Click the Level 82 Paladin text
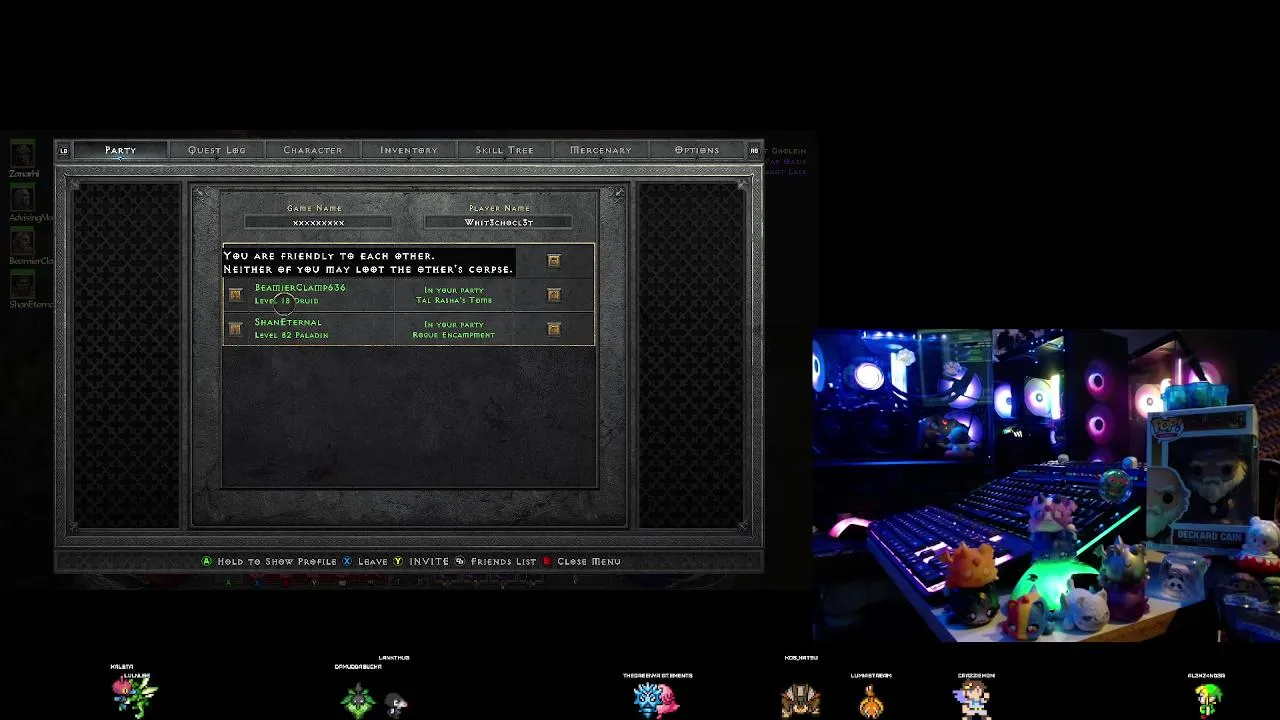 tap(291, 335)
